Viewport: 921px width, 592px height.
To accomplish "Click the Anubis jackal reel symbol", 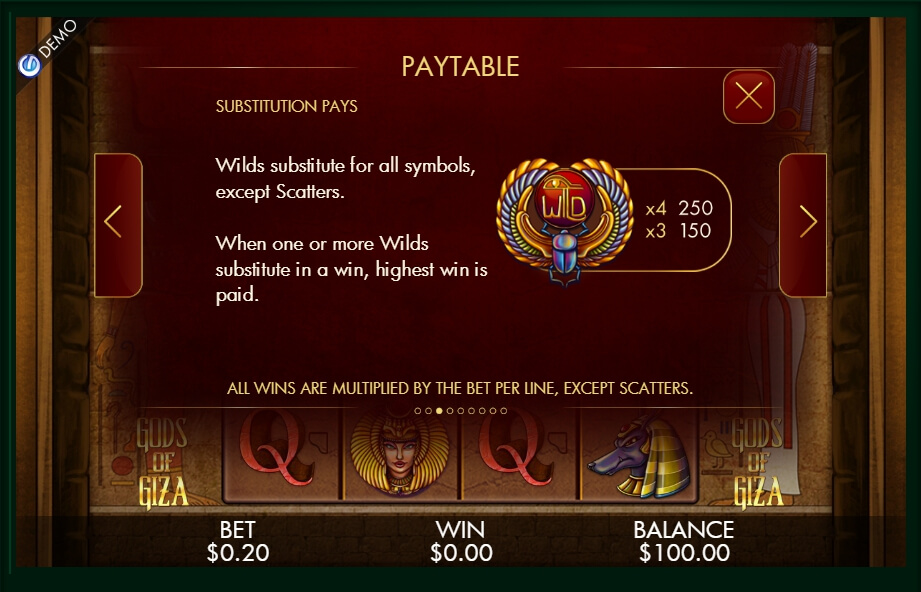I will [x=639, y=456].
